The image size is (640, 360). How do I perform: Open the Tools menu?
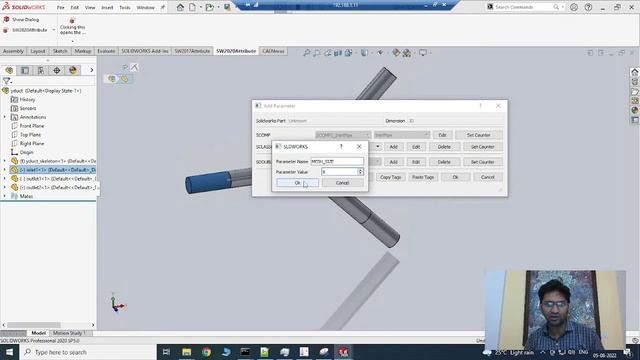[x=124, y=7]
